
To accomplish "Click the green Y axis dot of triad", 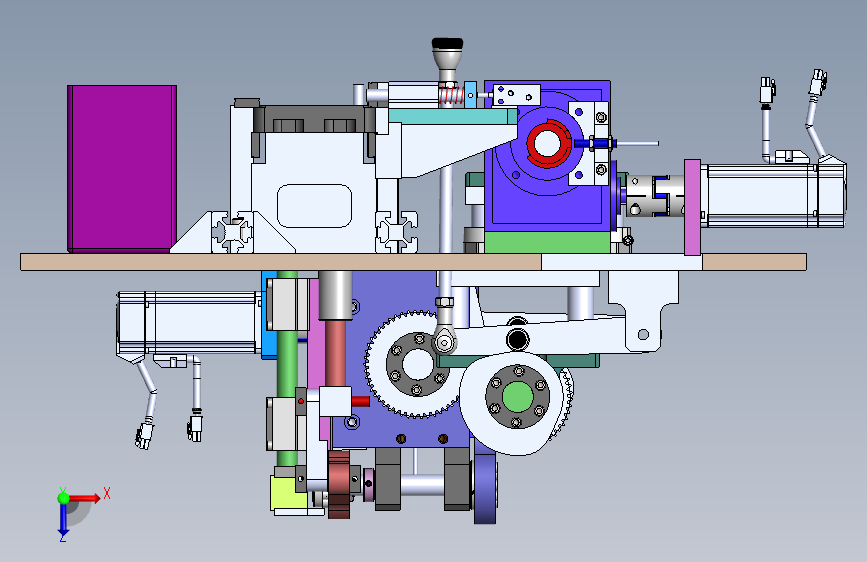I will (x=63, y=498).
